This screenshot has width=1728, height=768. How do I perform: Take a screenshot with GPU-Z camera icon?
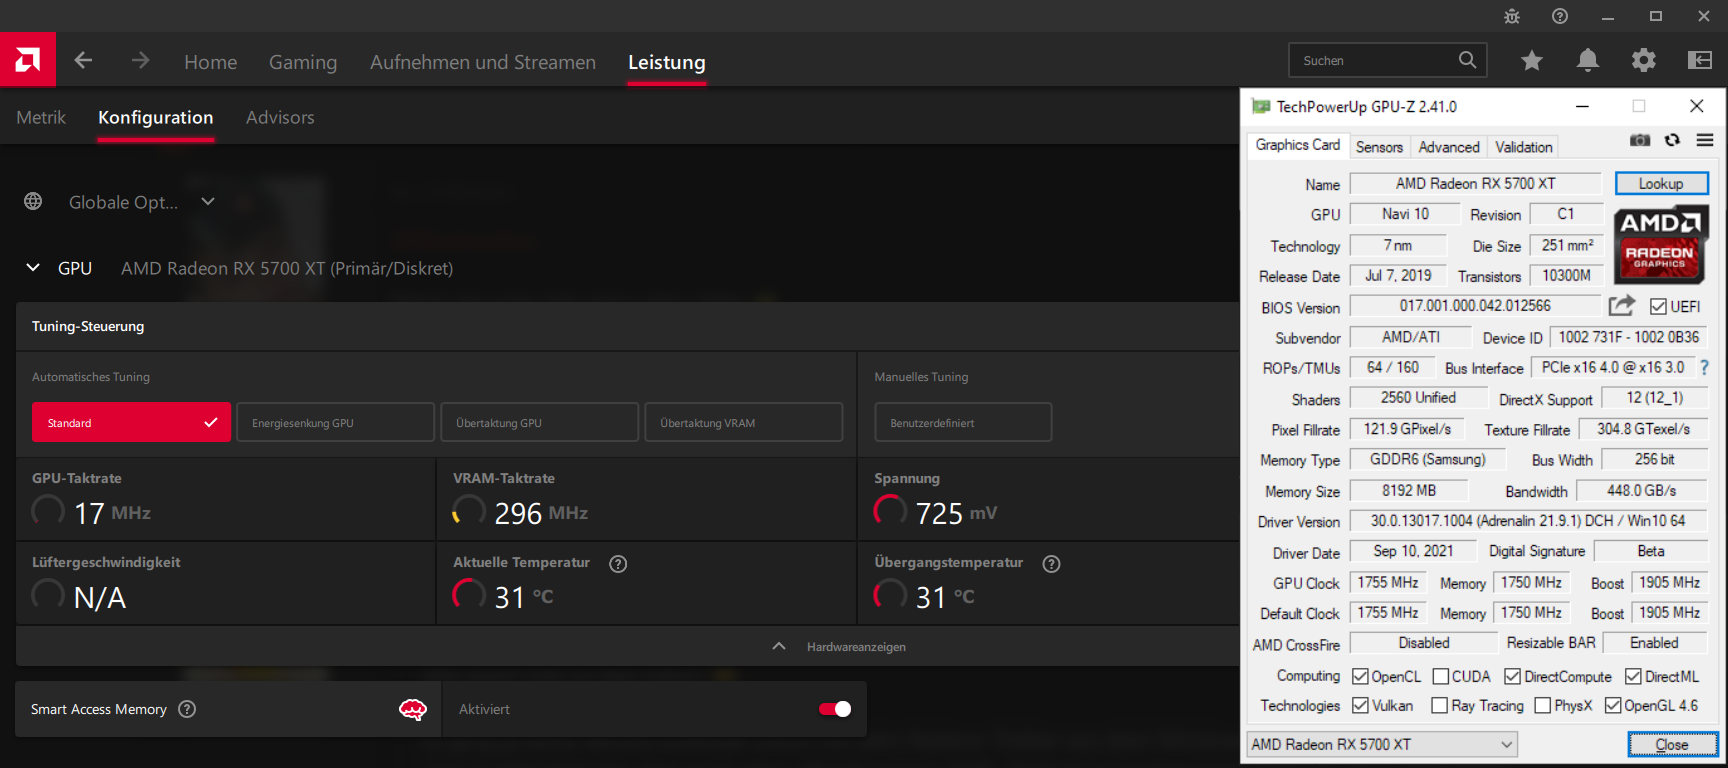pos(1640,140)
